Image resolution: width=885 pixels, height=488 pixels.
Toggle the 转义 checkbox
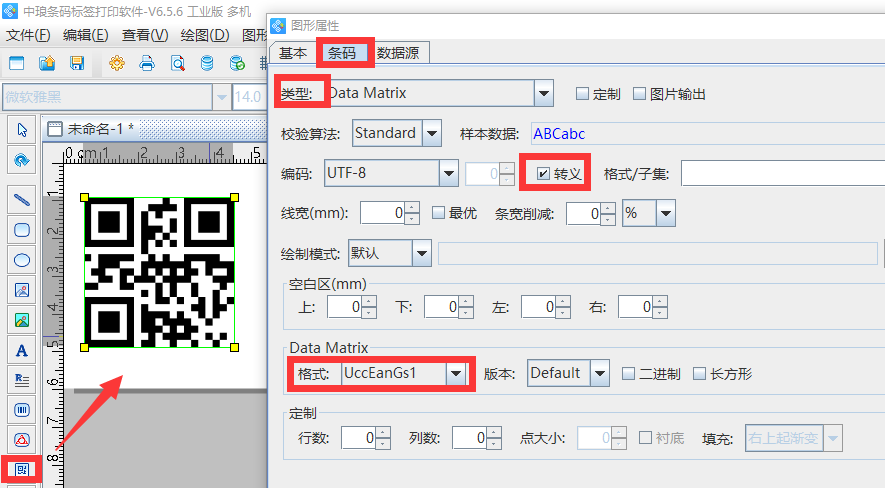542,173
